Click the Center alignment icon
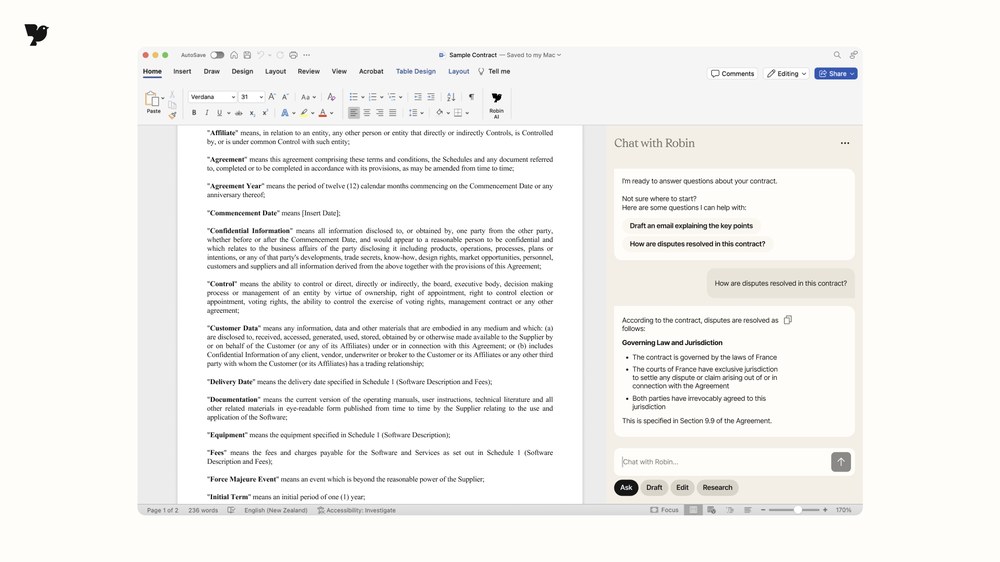The width and height of the screenshot is (1000, 562). [x=367, y=113]
